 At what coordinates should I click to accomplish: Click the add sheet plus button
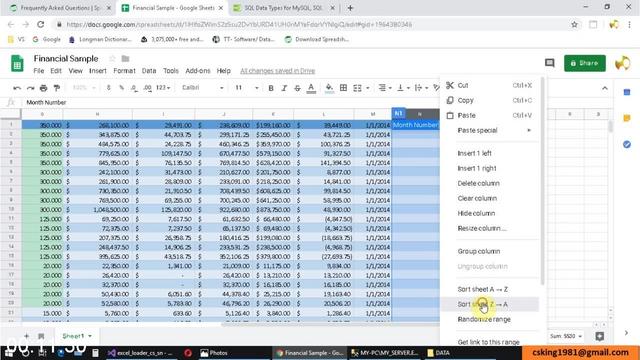(x=26, y=336)
